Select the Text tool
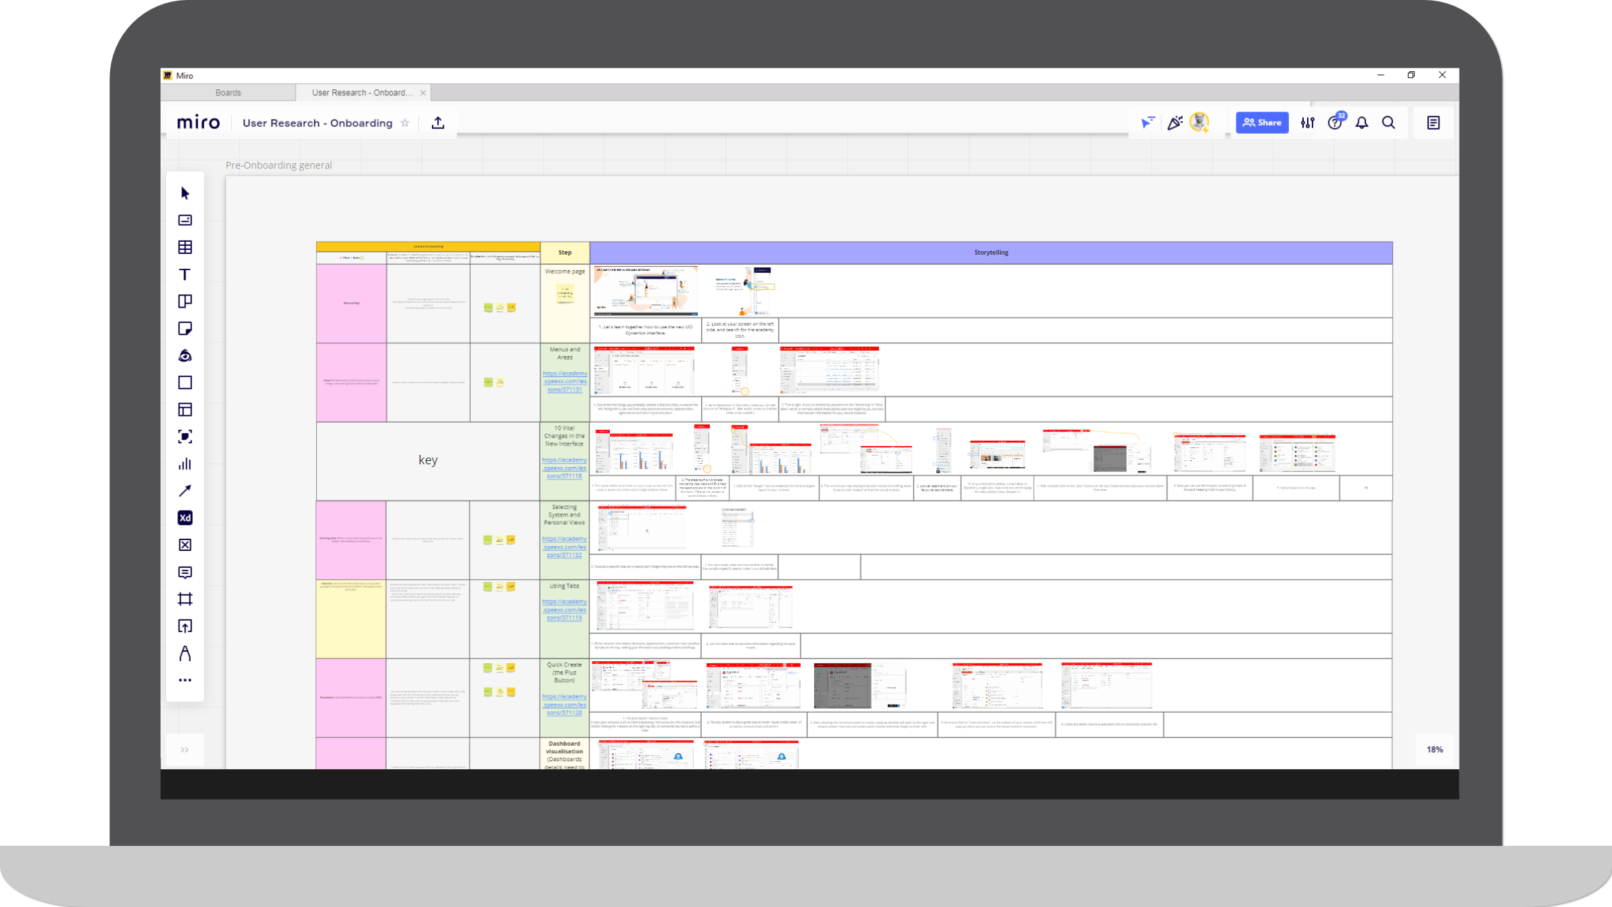 185,274
